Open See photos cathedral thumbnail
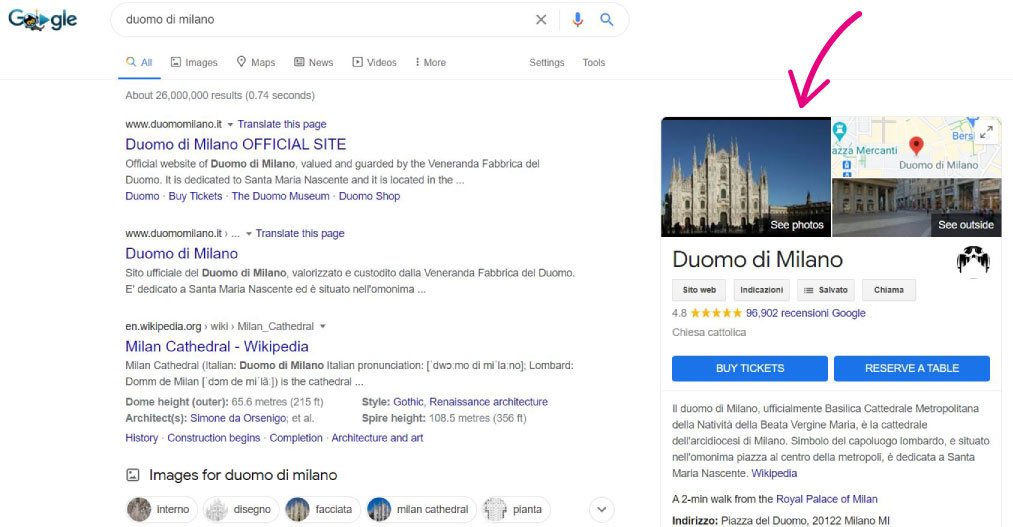The width and height of the screenshot is (1013, 527). tap(746, 177)
